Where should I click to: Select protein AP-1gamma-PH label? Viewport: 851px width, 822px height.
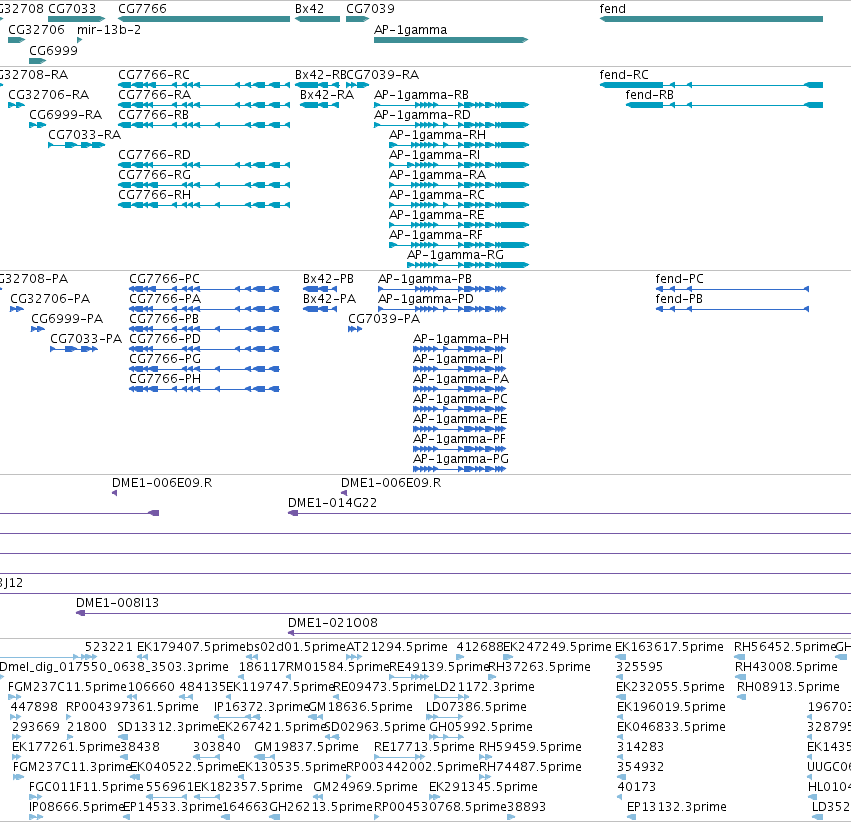461,339
